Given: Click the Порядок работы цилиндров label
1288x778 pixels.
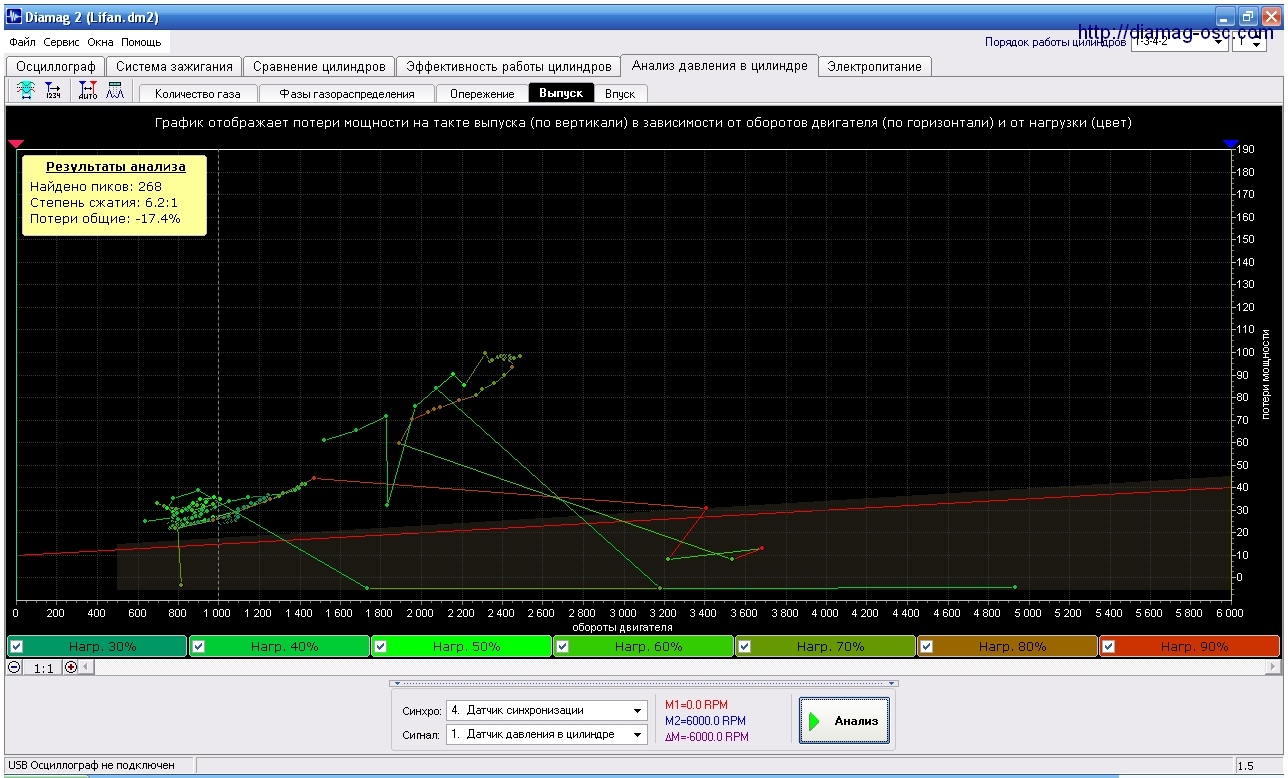Looking at the screenshot, I should click(x=1055, y=43).
